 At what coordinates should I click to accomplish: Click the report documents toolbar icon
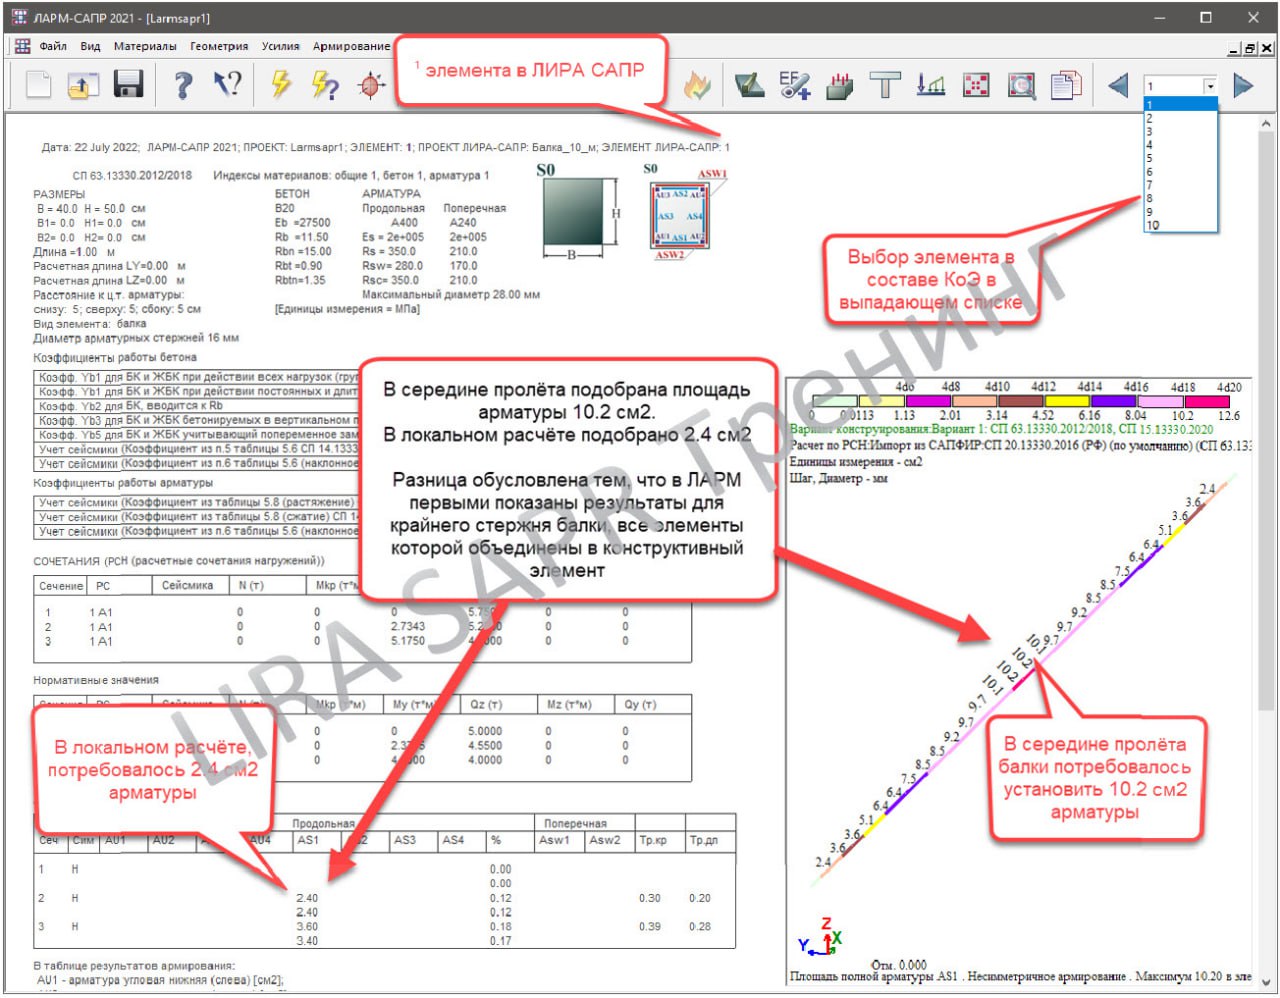click(x=1066, y=84)
